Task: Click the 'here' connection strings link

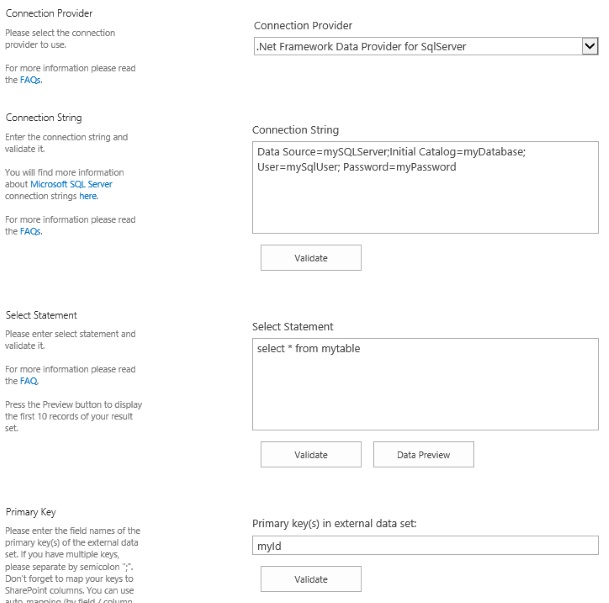Action: (88, 197)
